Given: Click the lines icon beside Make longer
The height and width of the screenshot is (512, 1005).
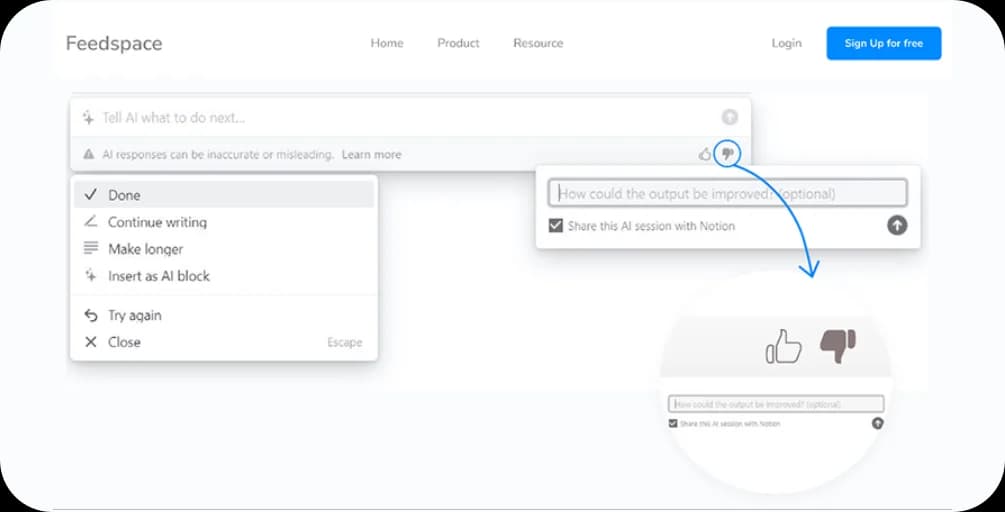Looking at the screenshot, I should 90,248.
